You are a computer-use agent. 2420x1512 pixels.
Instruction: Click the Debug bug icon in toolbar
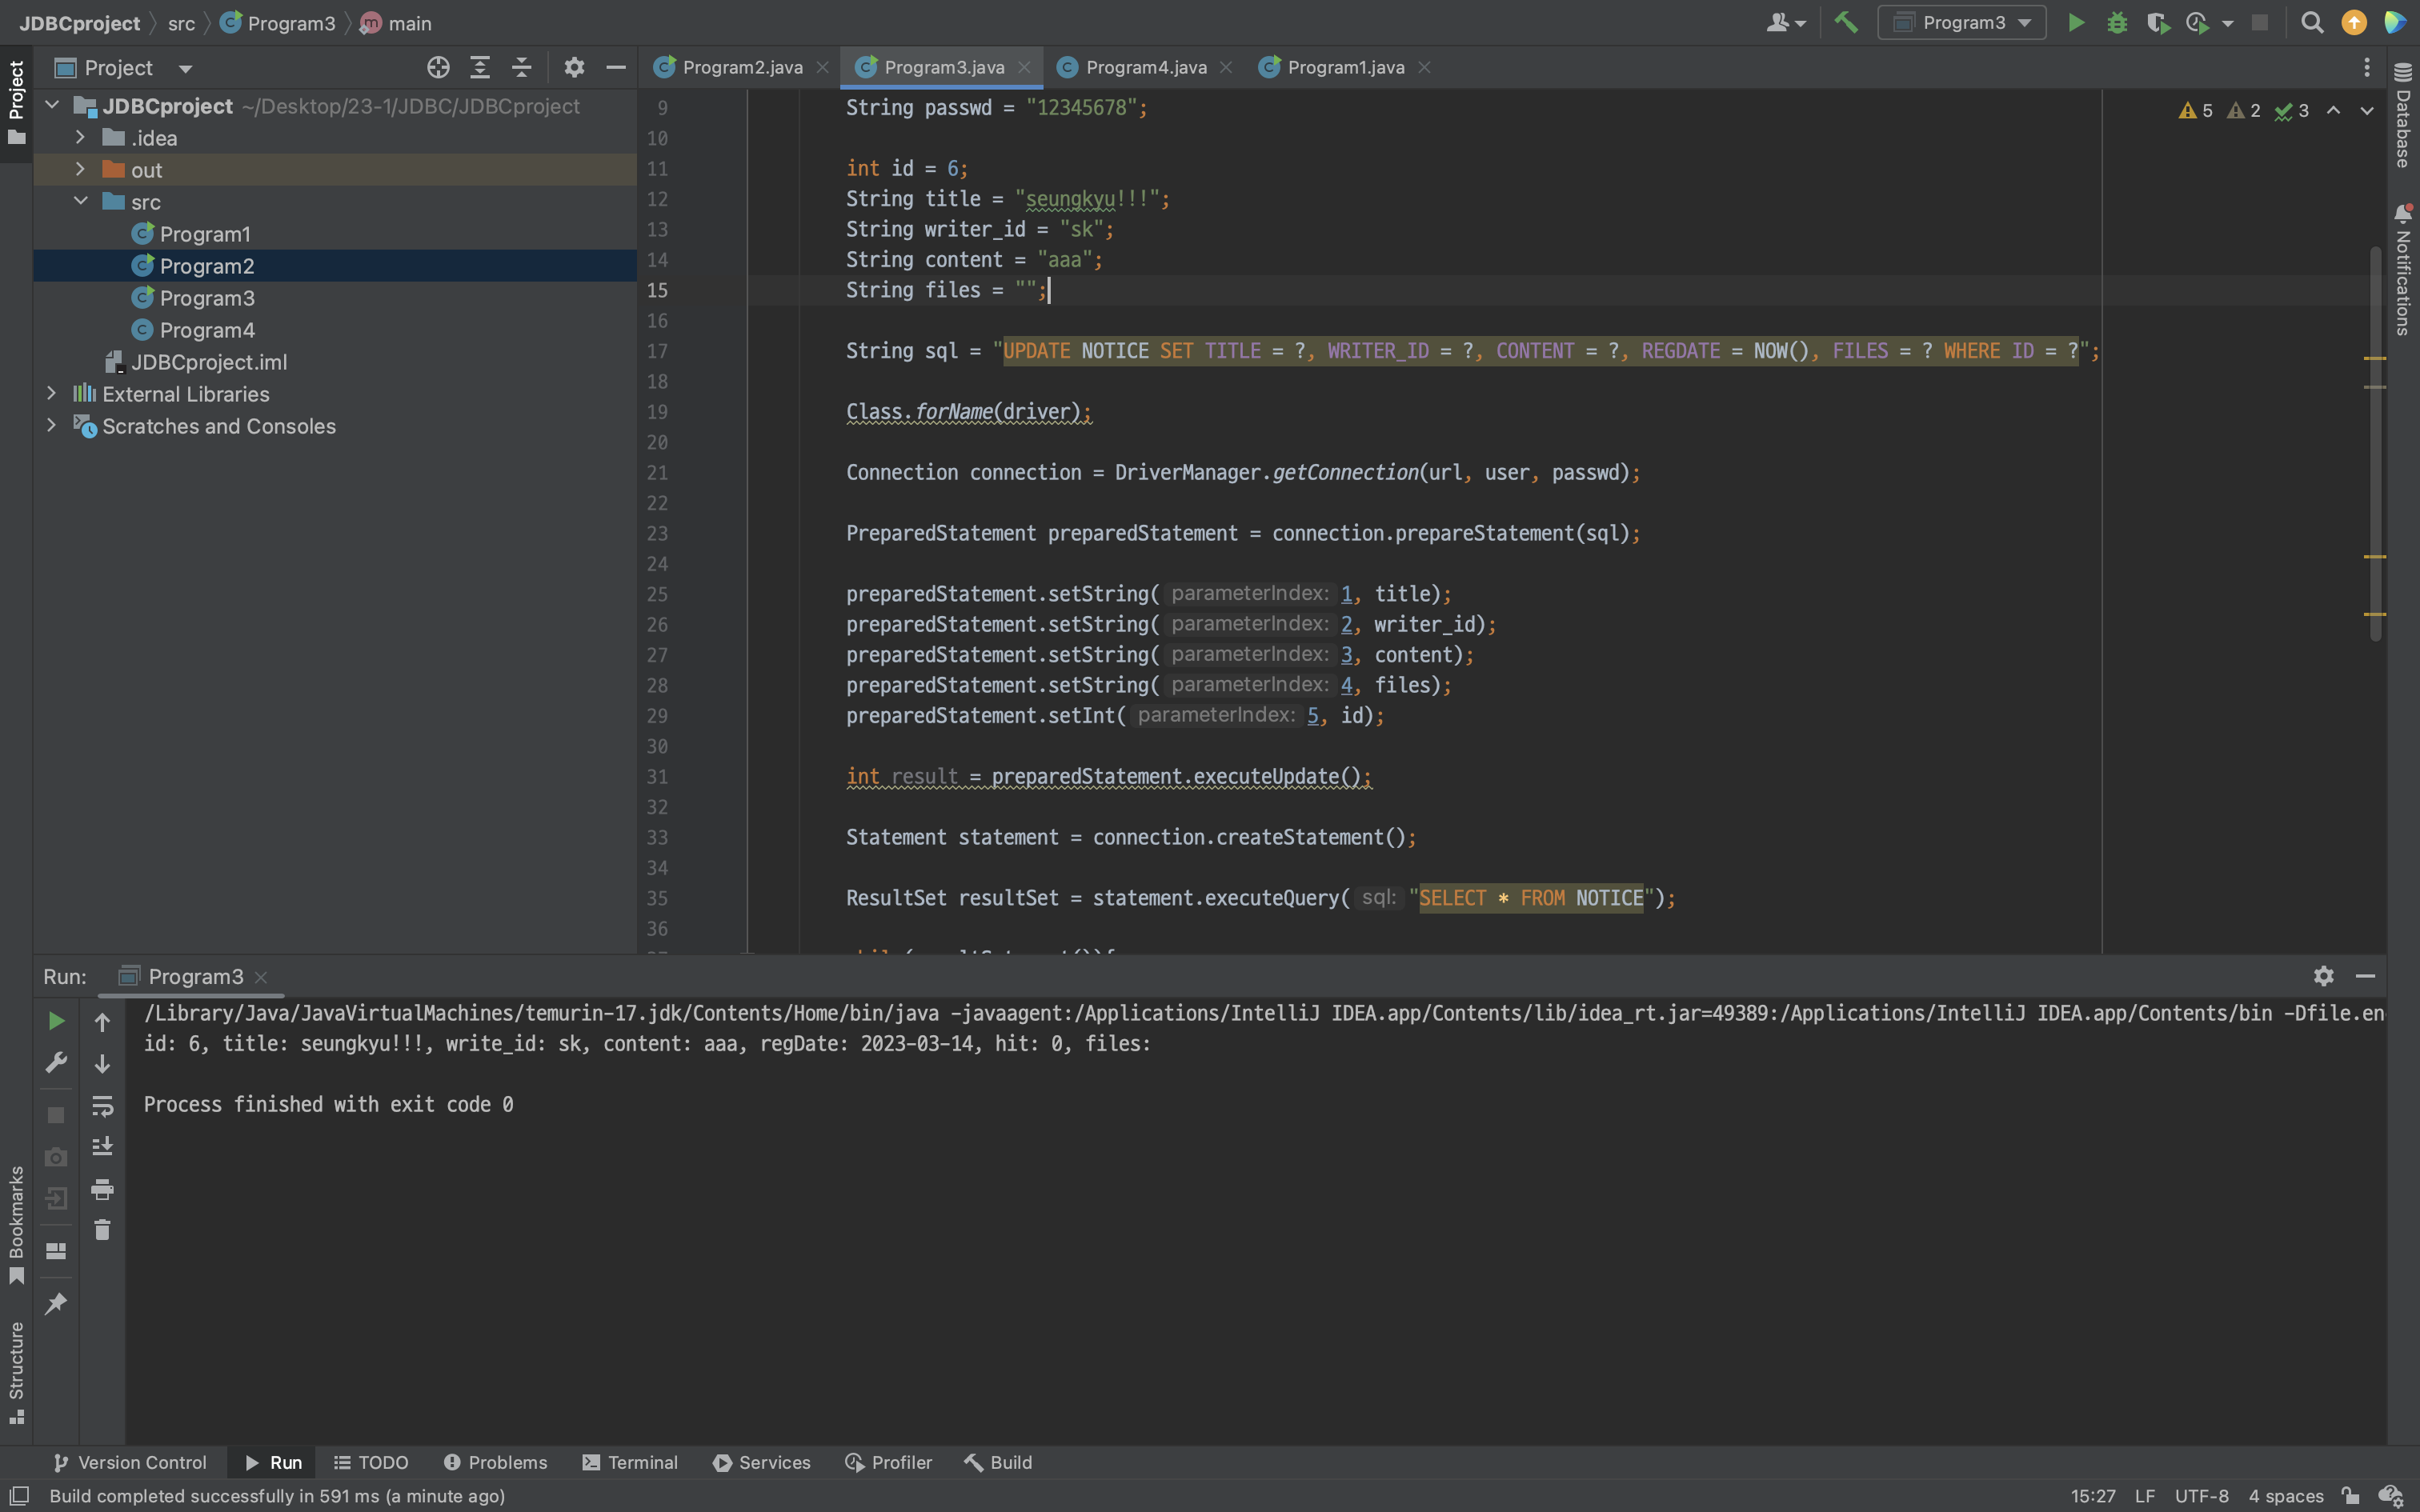2116,22
